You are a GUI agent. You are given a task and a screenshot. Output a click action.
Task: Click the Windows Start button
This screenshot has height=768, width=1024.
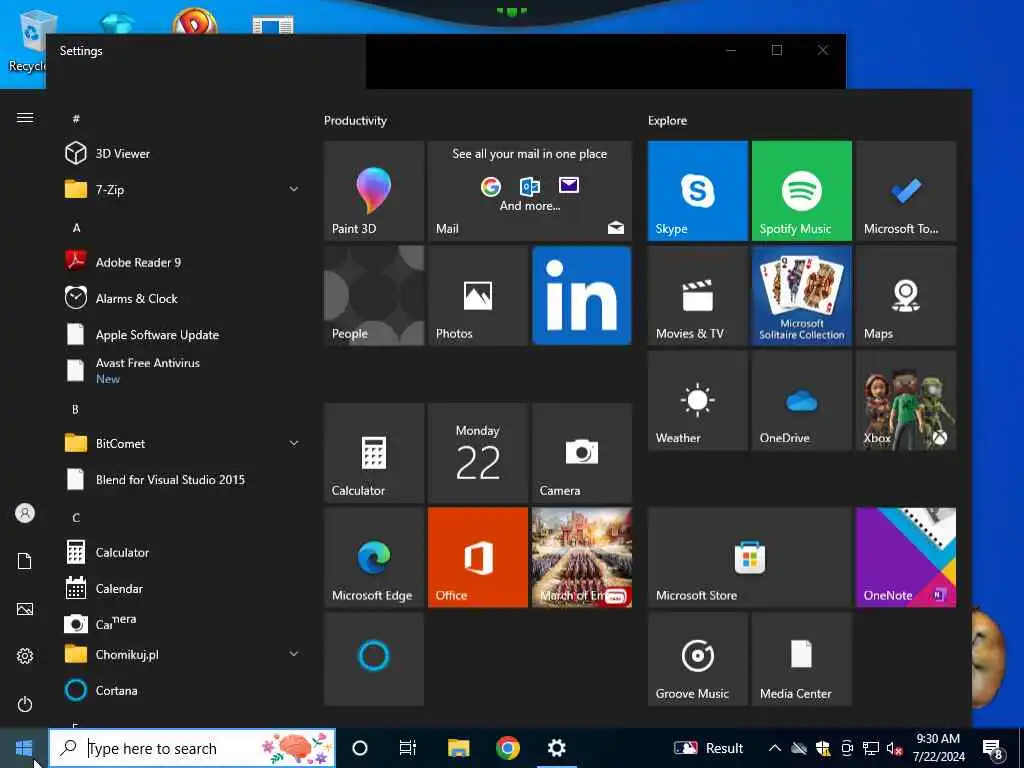pyautogui.click(x=24, y=748)
